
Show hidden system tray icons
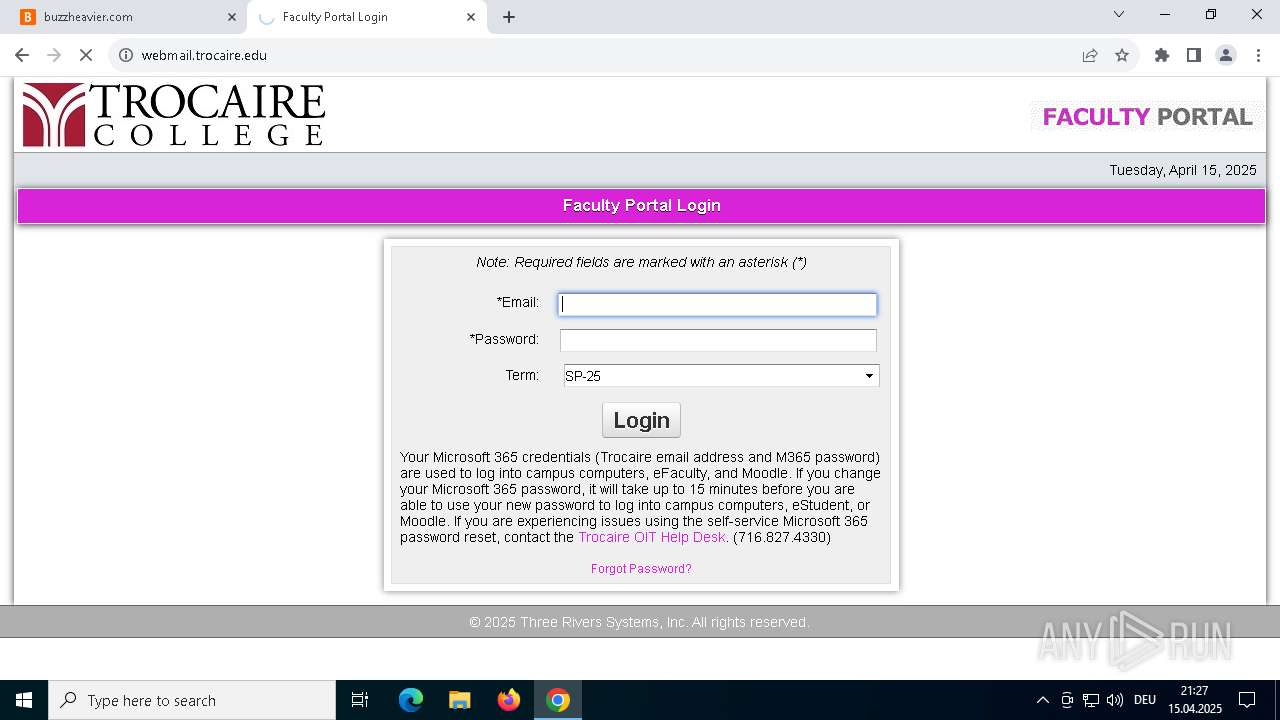[1042, 700]
